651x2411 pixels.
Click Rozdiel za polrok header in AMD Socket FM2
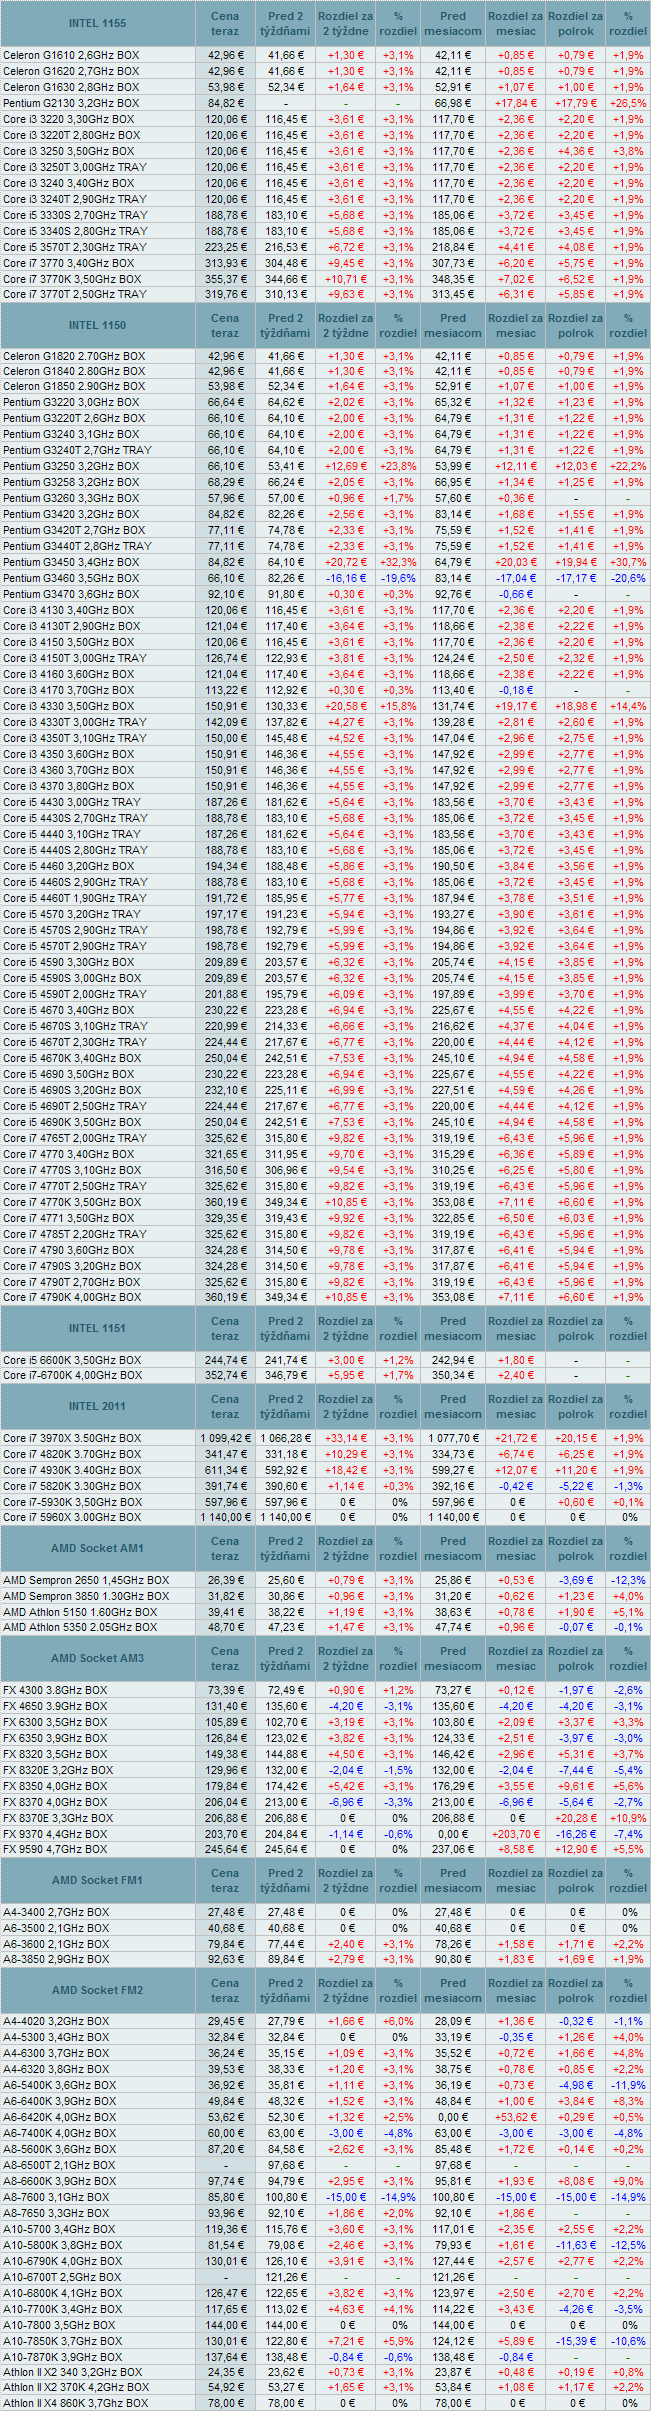click(x=575, y=1990)
